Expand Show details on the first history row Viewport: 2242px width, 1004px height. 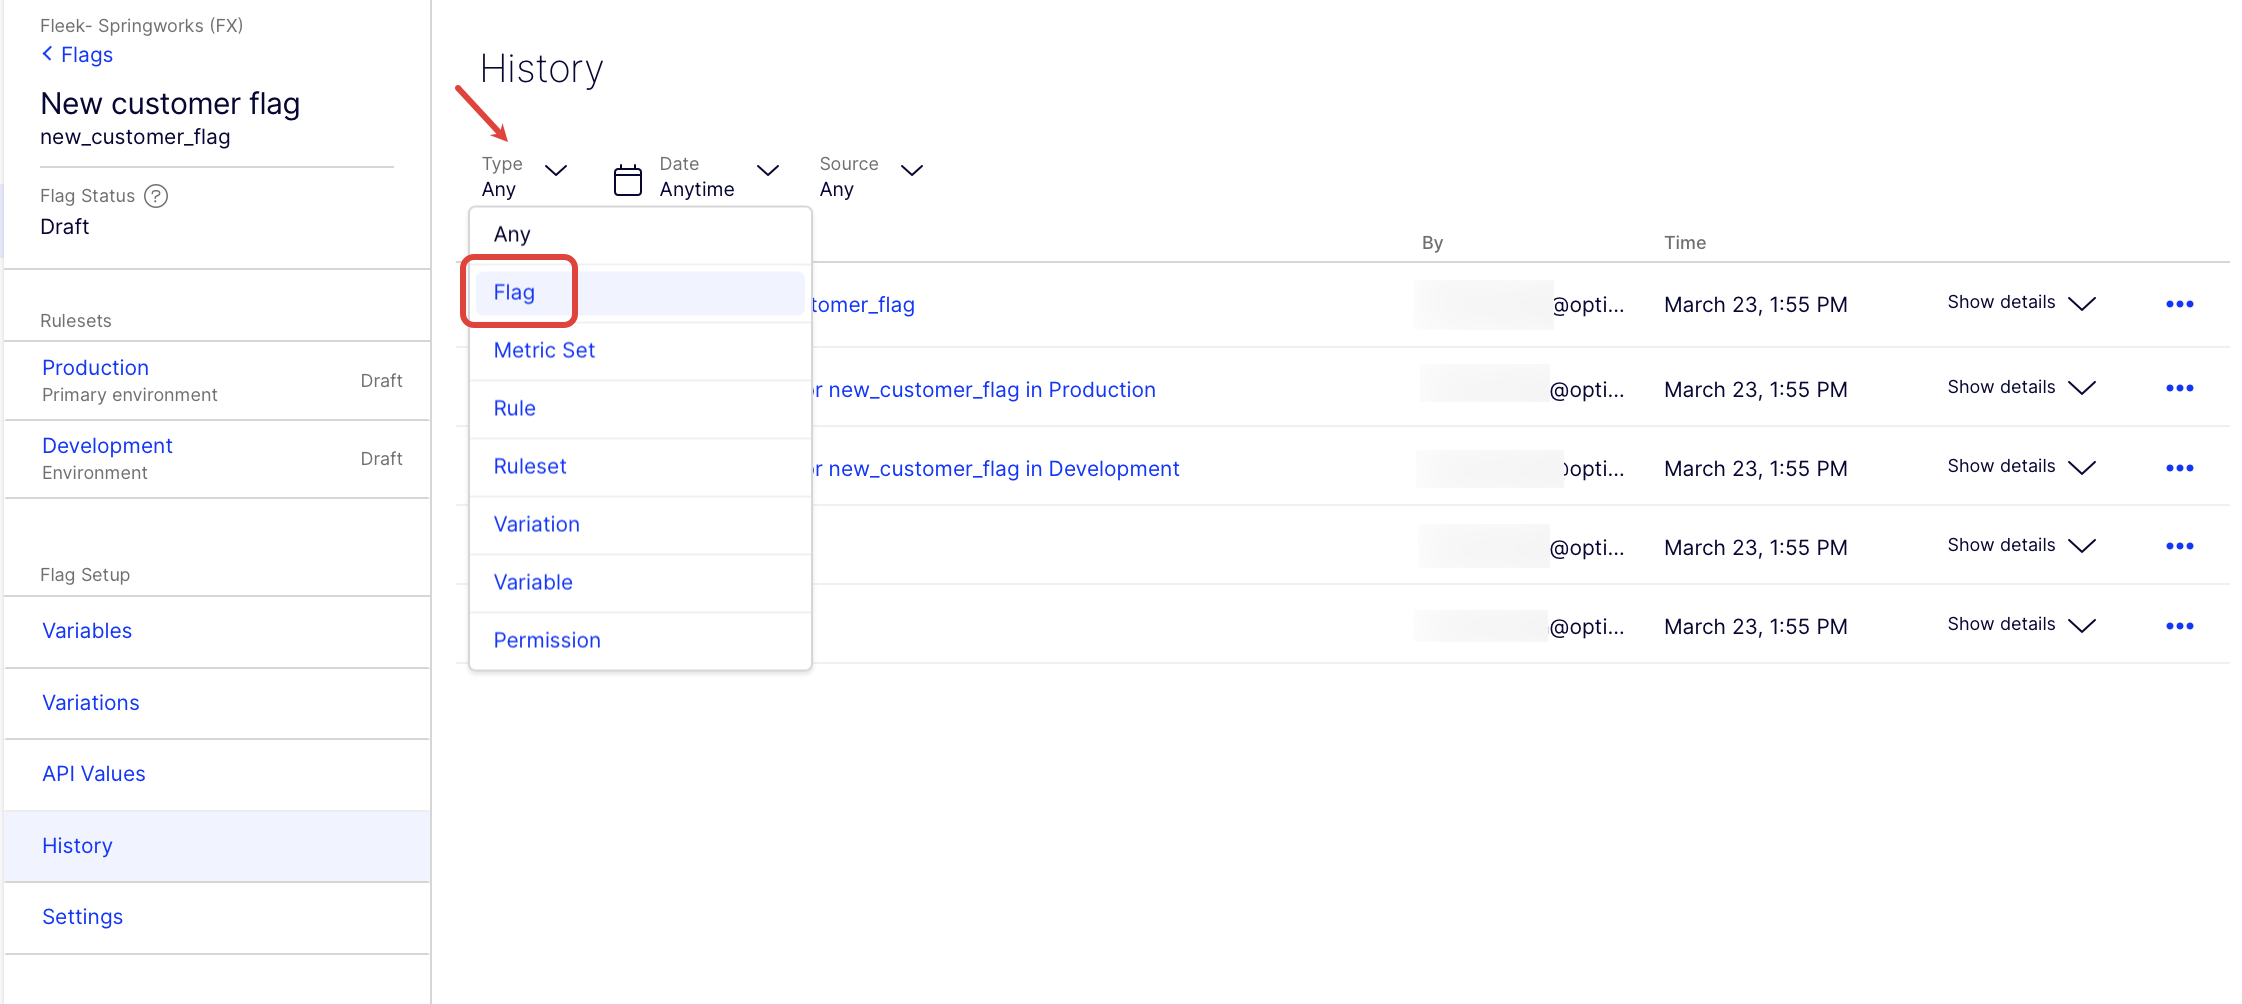point(2020,303)
